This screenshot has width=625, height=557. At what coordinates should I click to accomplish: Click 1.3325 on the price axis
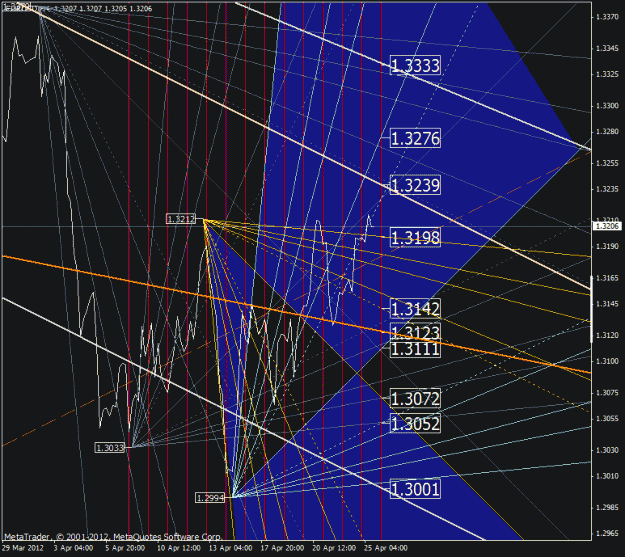point(607,74)
